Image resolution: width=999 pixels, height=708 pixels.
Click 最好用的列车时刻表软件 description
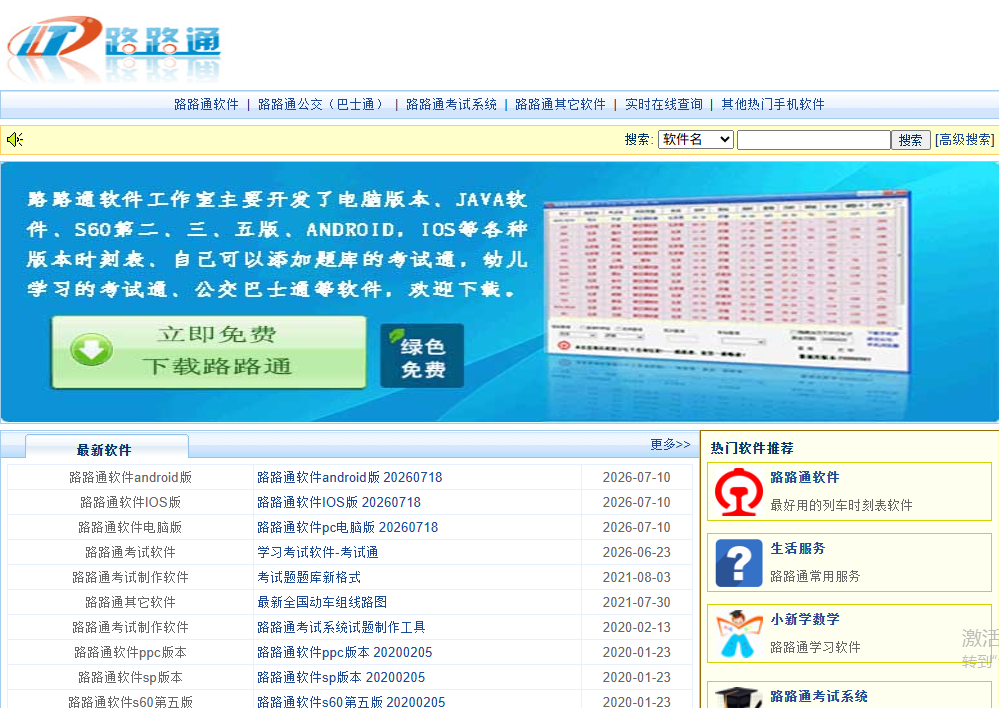[841, 505]
